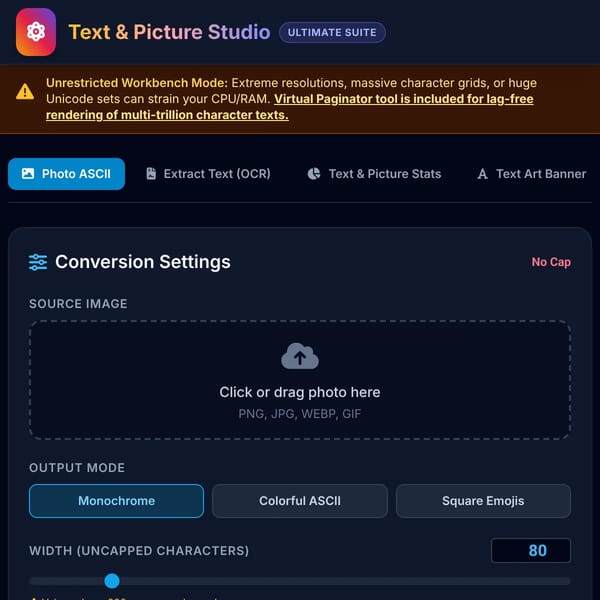600x600 pixels.
Task: Click the No Cap label
Action: click(551, 262)
